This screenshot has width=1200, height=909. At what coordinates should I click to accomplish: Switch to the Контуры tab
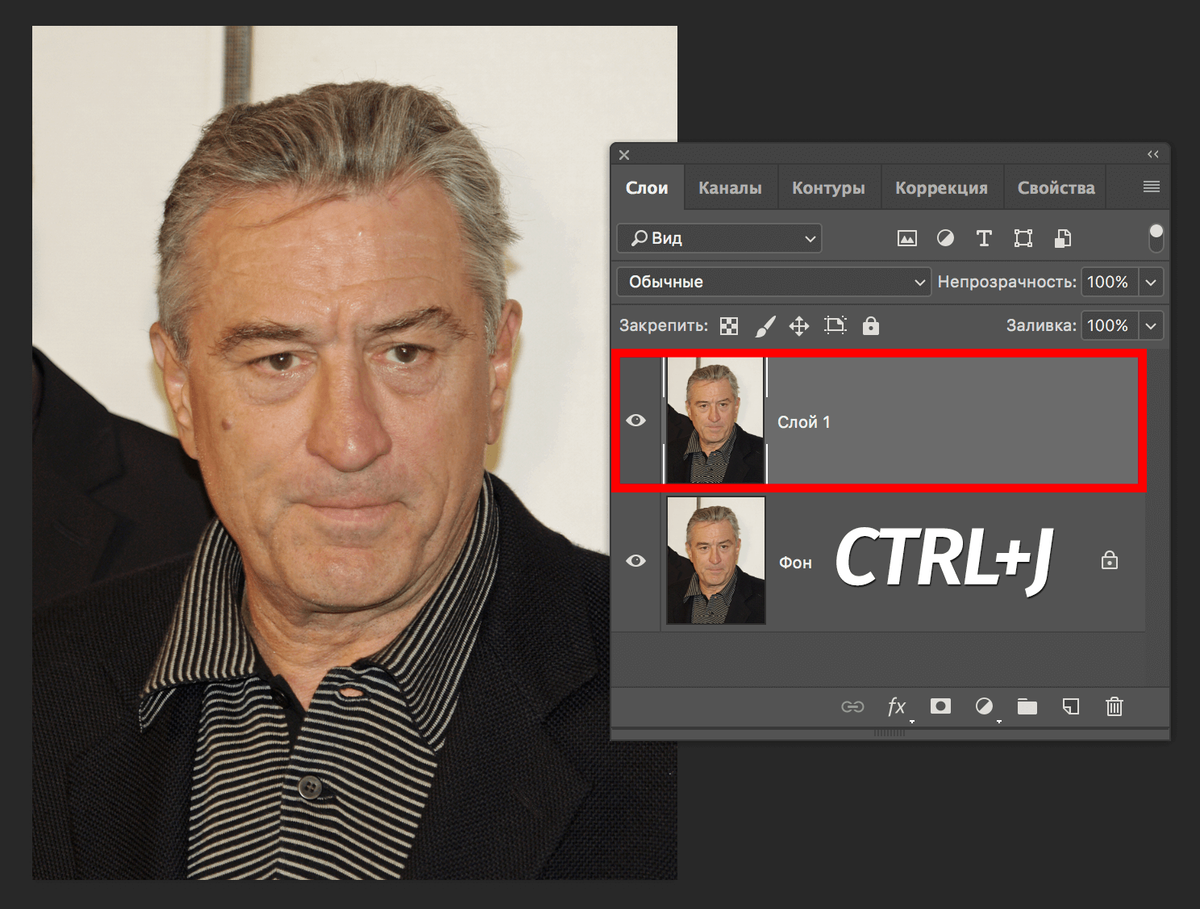828,187
